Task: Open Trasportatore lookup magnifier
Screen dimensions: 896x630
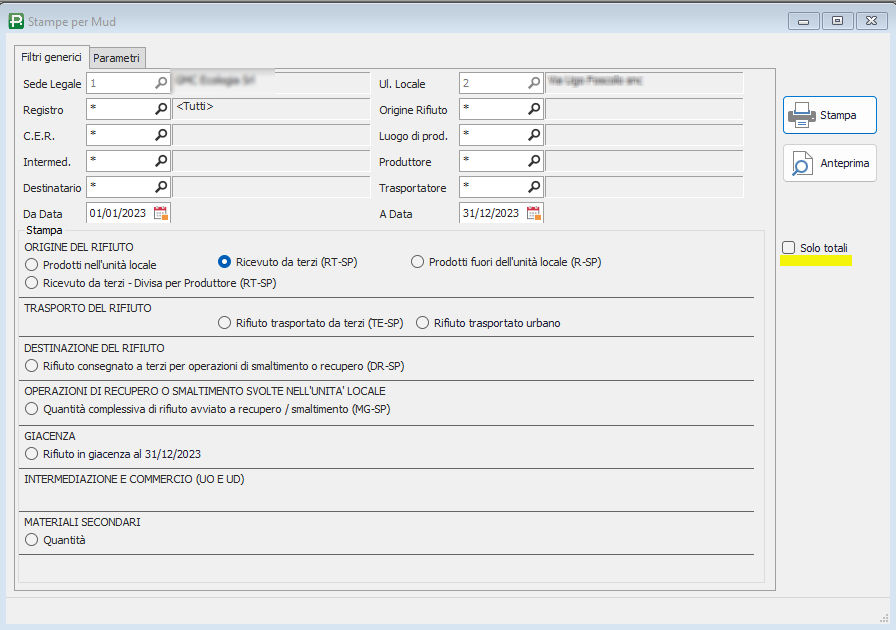Action: coord(534,187)
